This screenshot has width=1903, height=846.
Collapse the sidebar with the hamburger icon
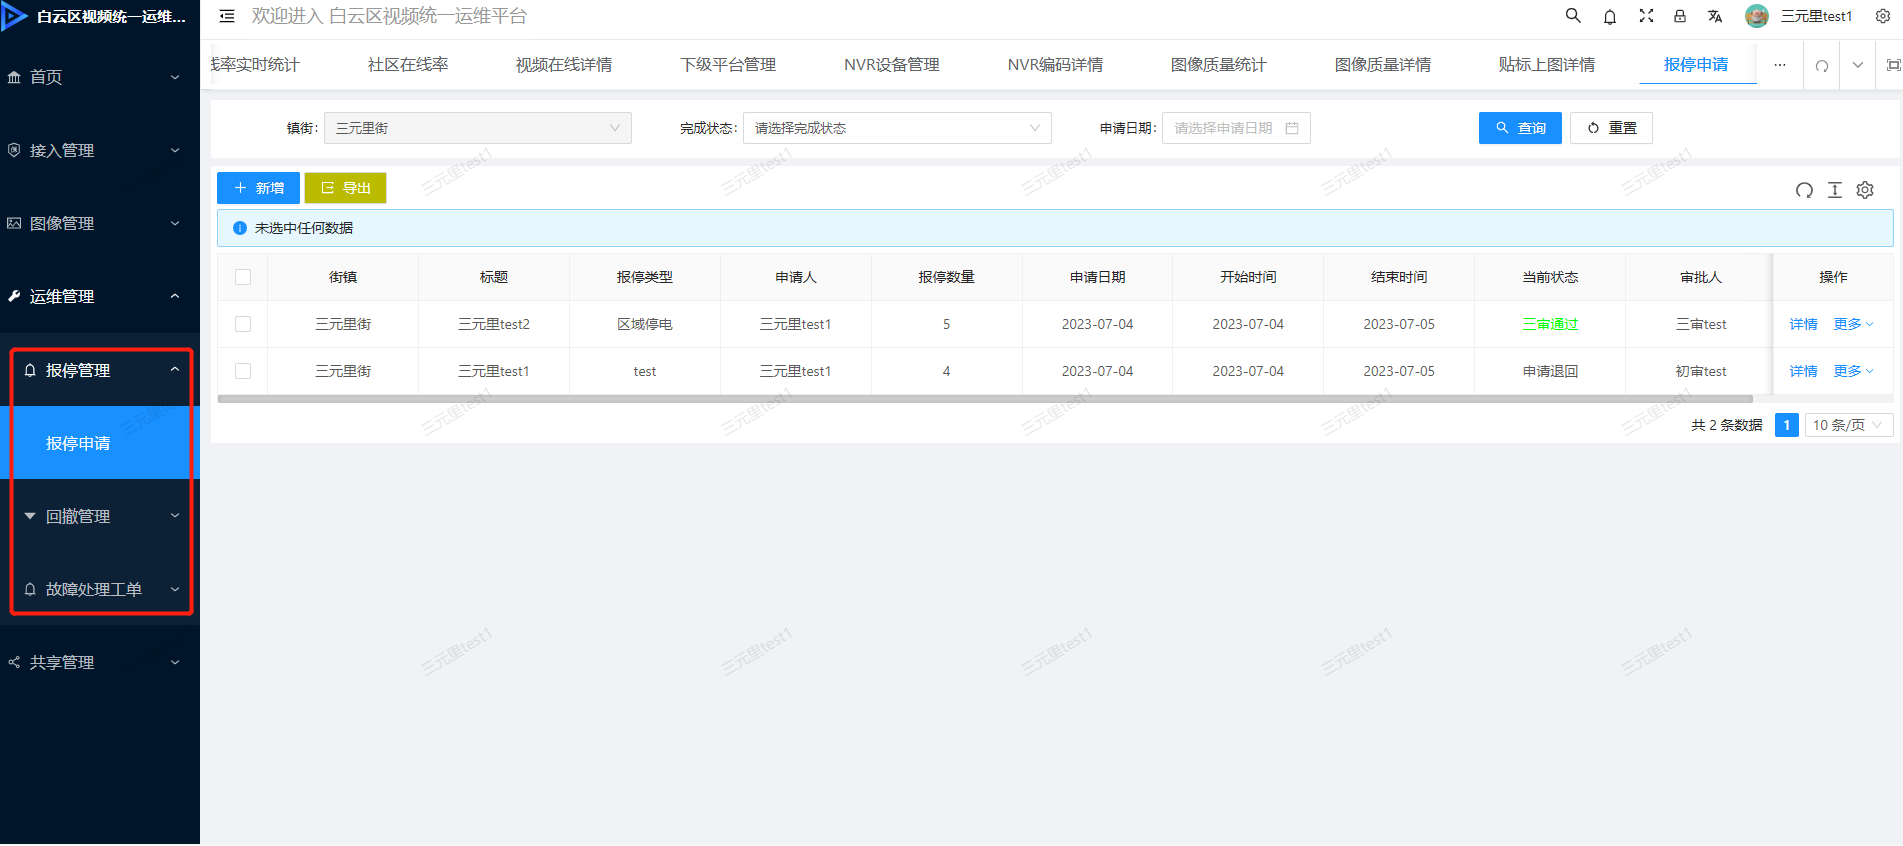pos(227,16)
